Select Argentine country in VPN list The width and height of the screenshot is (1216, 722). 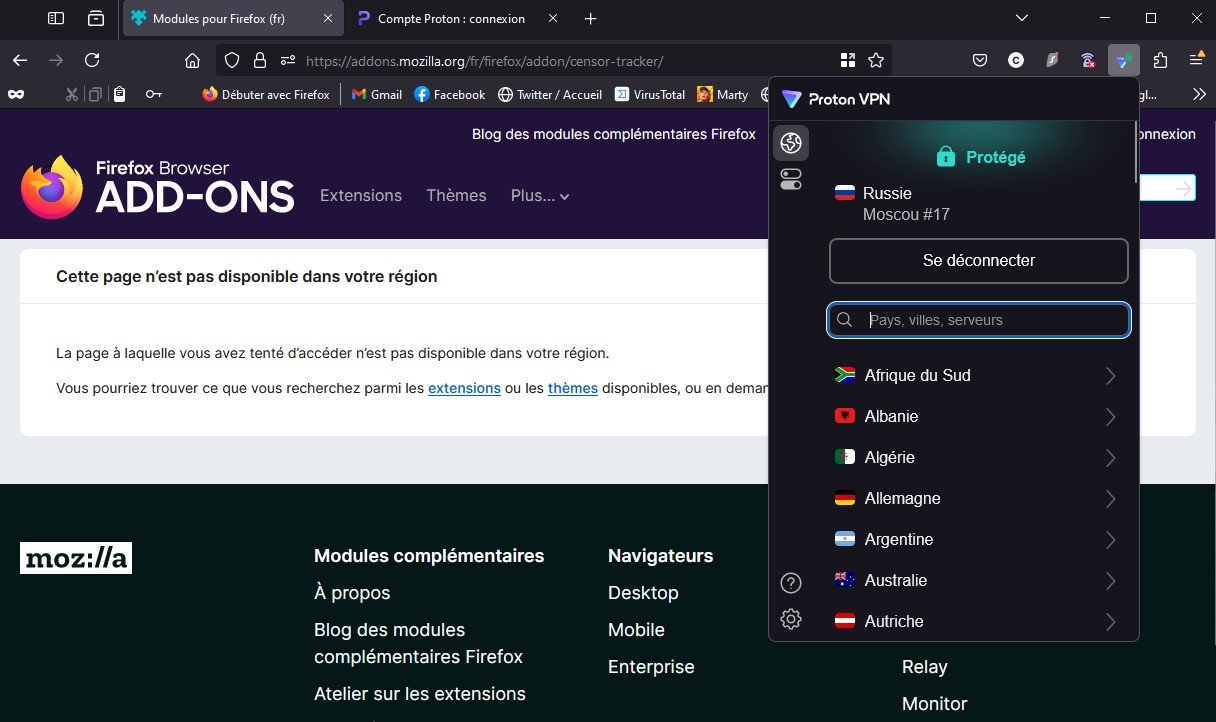click(899, 539)
